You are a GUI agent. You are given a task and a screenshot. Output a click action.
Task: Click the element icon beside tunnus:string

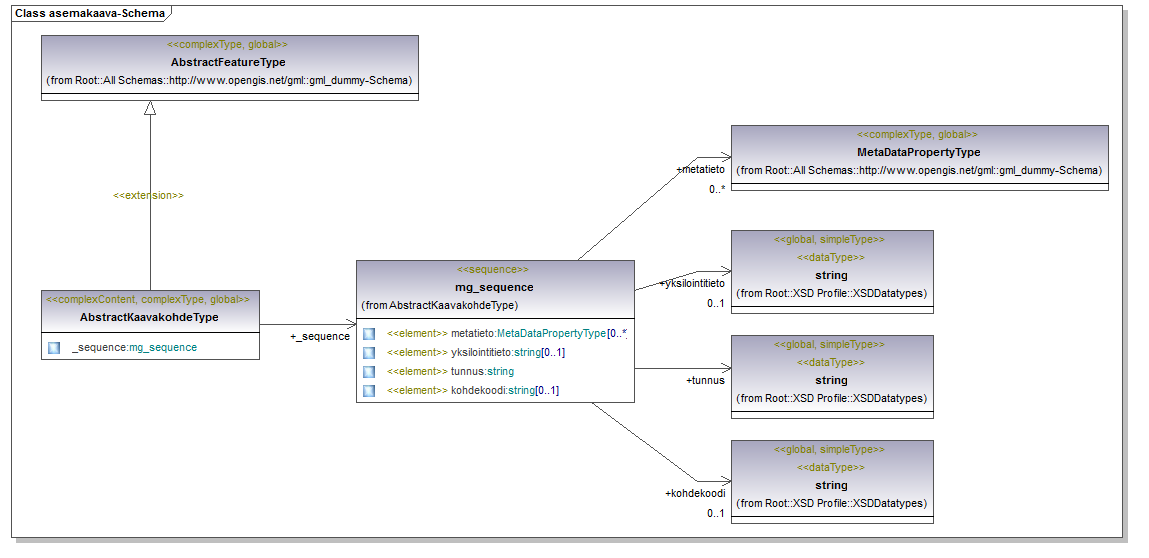[369, 372]
